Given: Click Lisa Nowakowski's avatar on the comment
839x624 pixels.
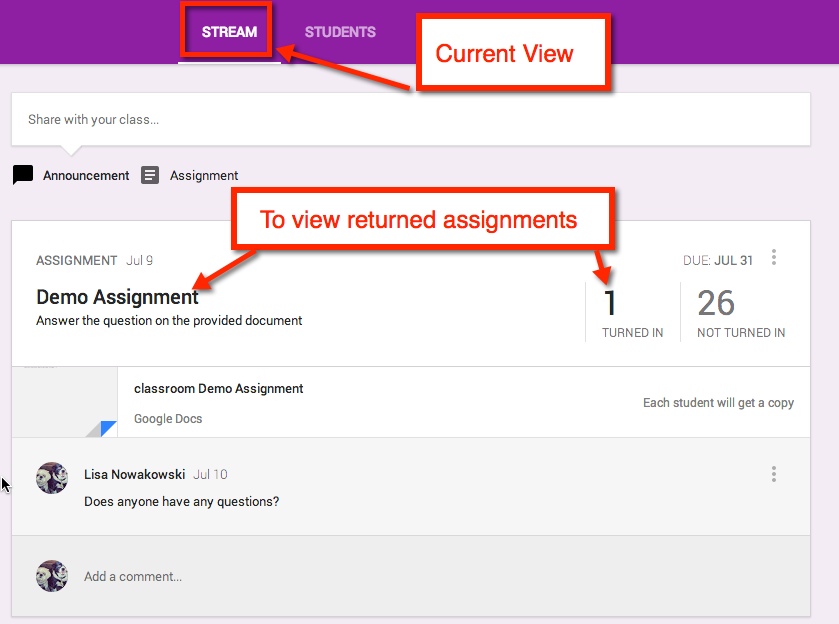Looking at the screenshot, I should 52,478.
